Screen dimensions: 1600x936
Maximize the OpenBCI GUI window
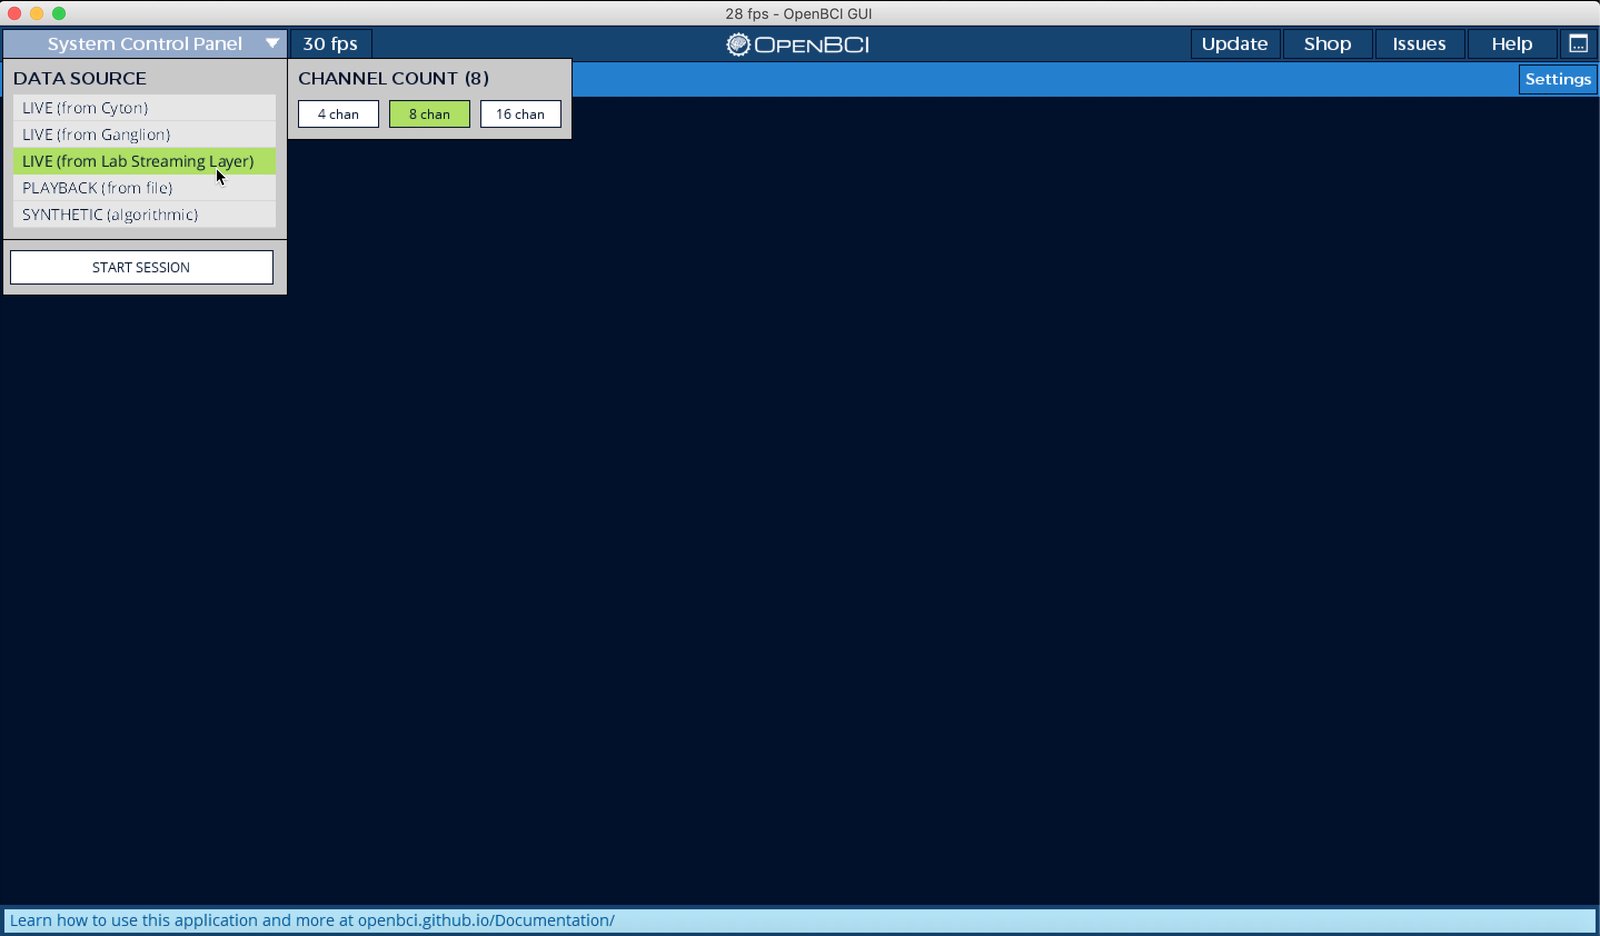[58, 13]
